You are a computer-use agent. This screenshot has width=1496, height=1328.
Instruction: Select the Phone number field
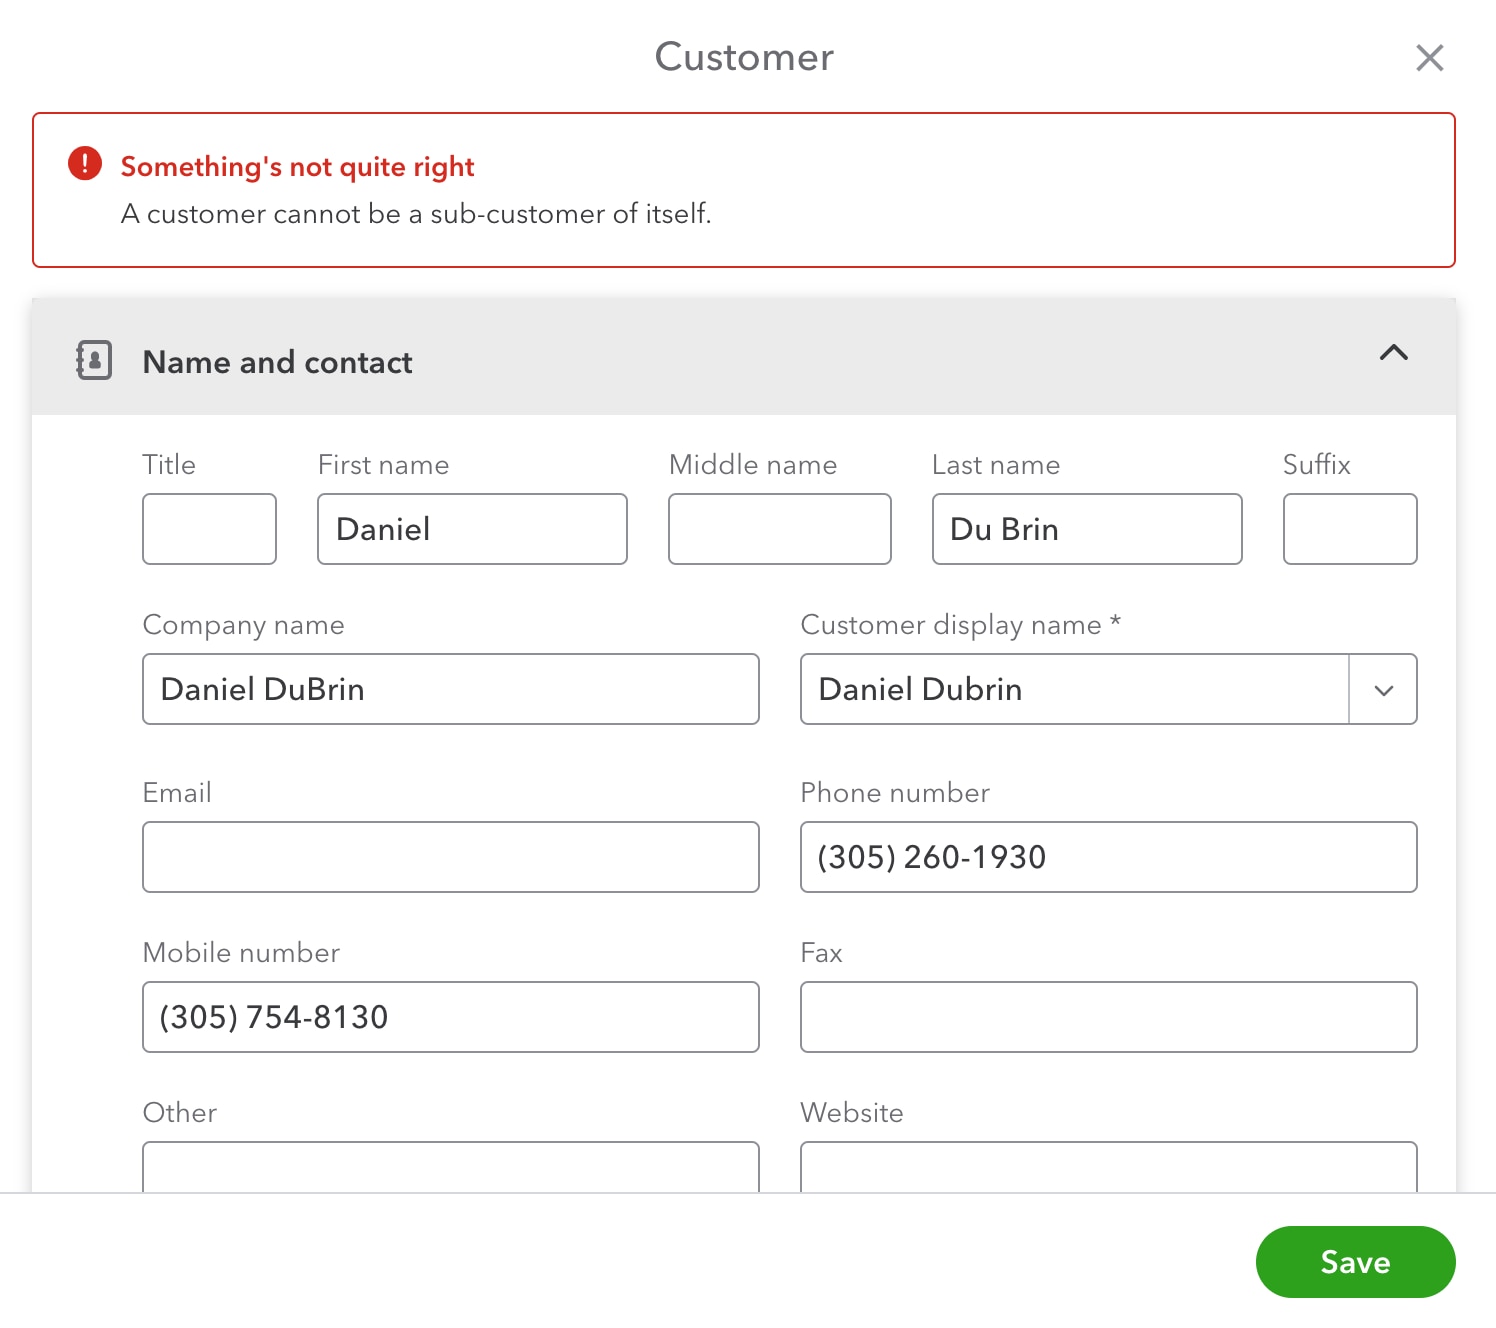pos(1107,856)
